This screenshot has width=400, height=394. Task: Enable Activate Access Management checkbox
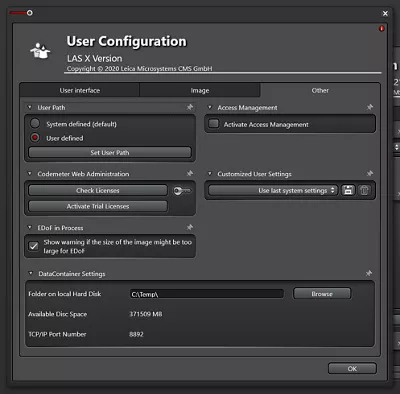213,124
